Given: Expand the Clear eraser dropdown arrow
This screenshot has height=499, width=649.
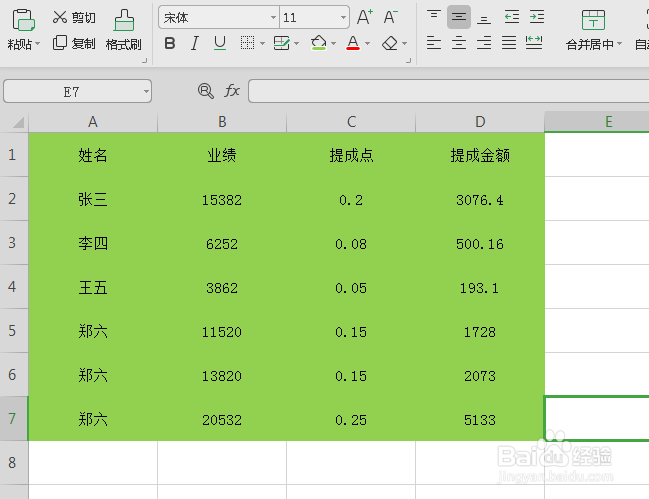Looking at the screenshot, I should click(x=404, y=43).
